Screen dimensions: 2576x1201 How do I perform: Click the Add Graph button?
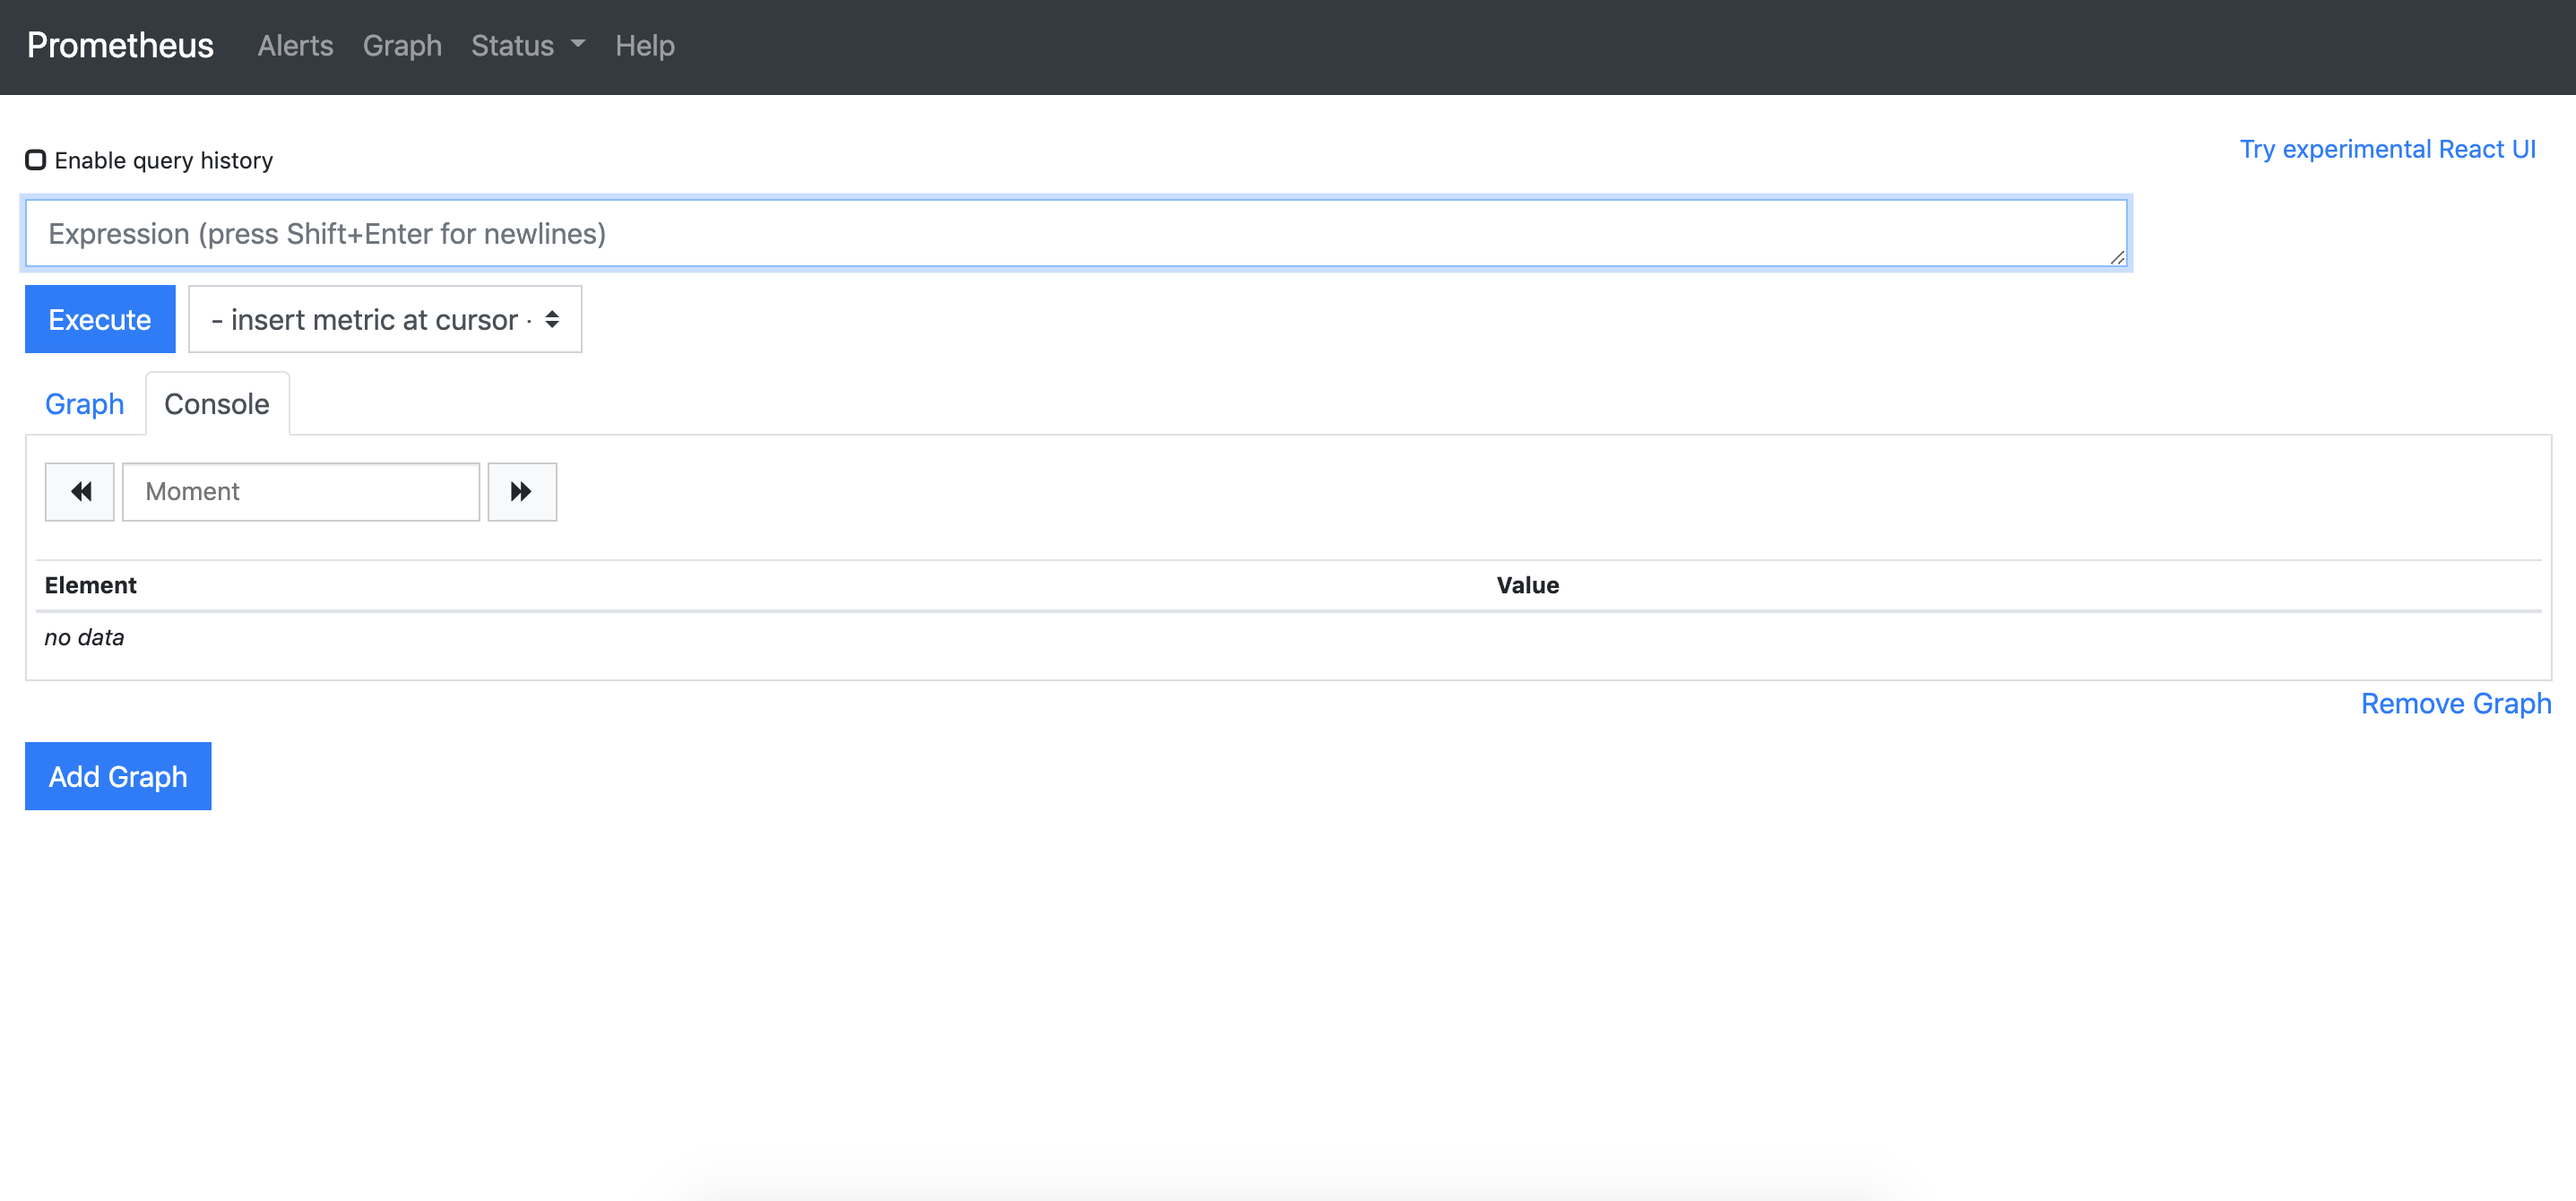(x=118, y=776)
